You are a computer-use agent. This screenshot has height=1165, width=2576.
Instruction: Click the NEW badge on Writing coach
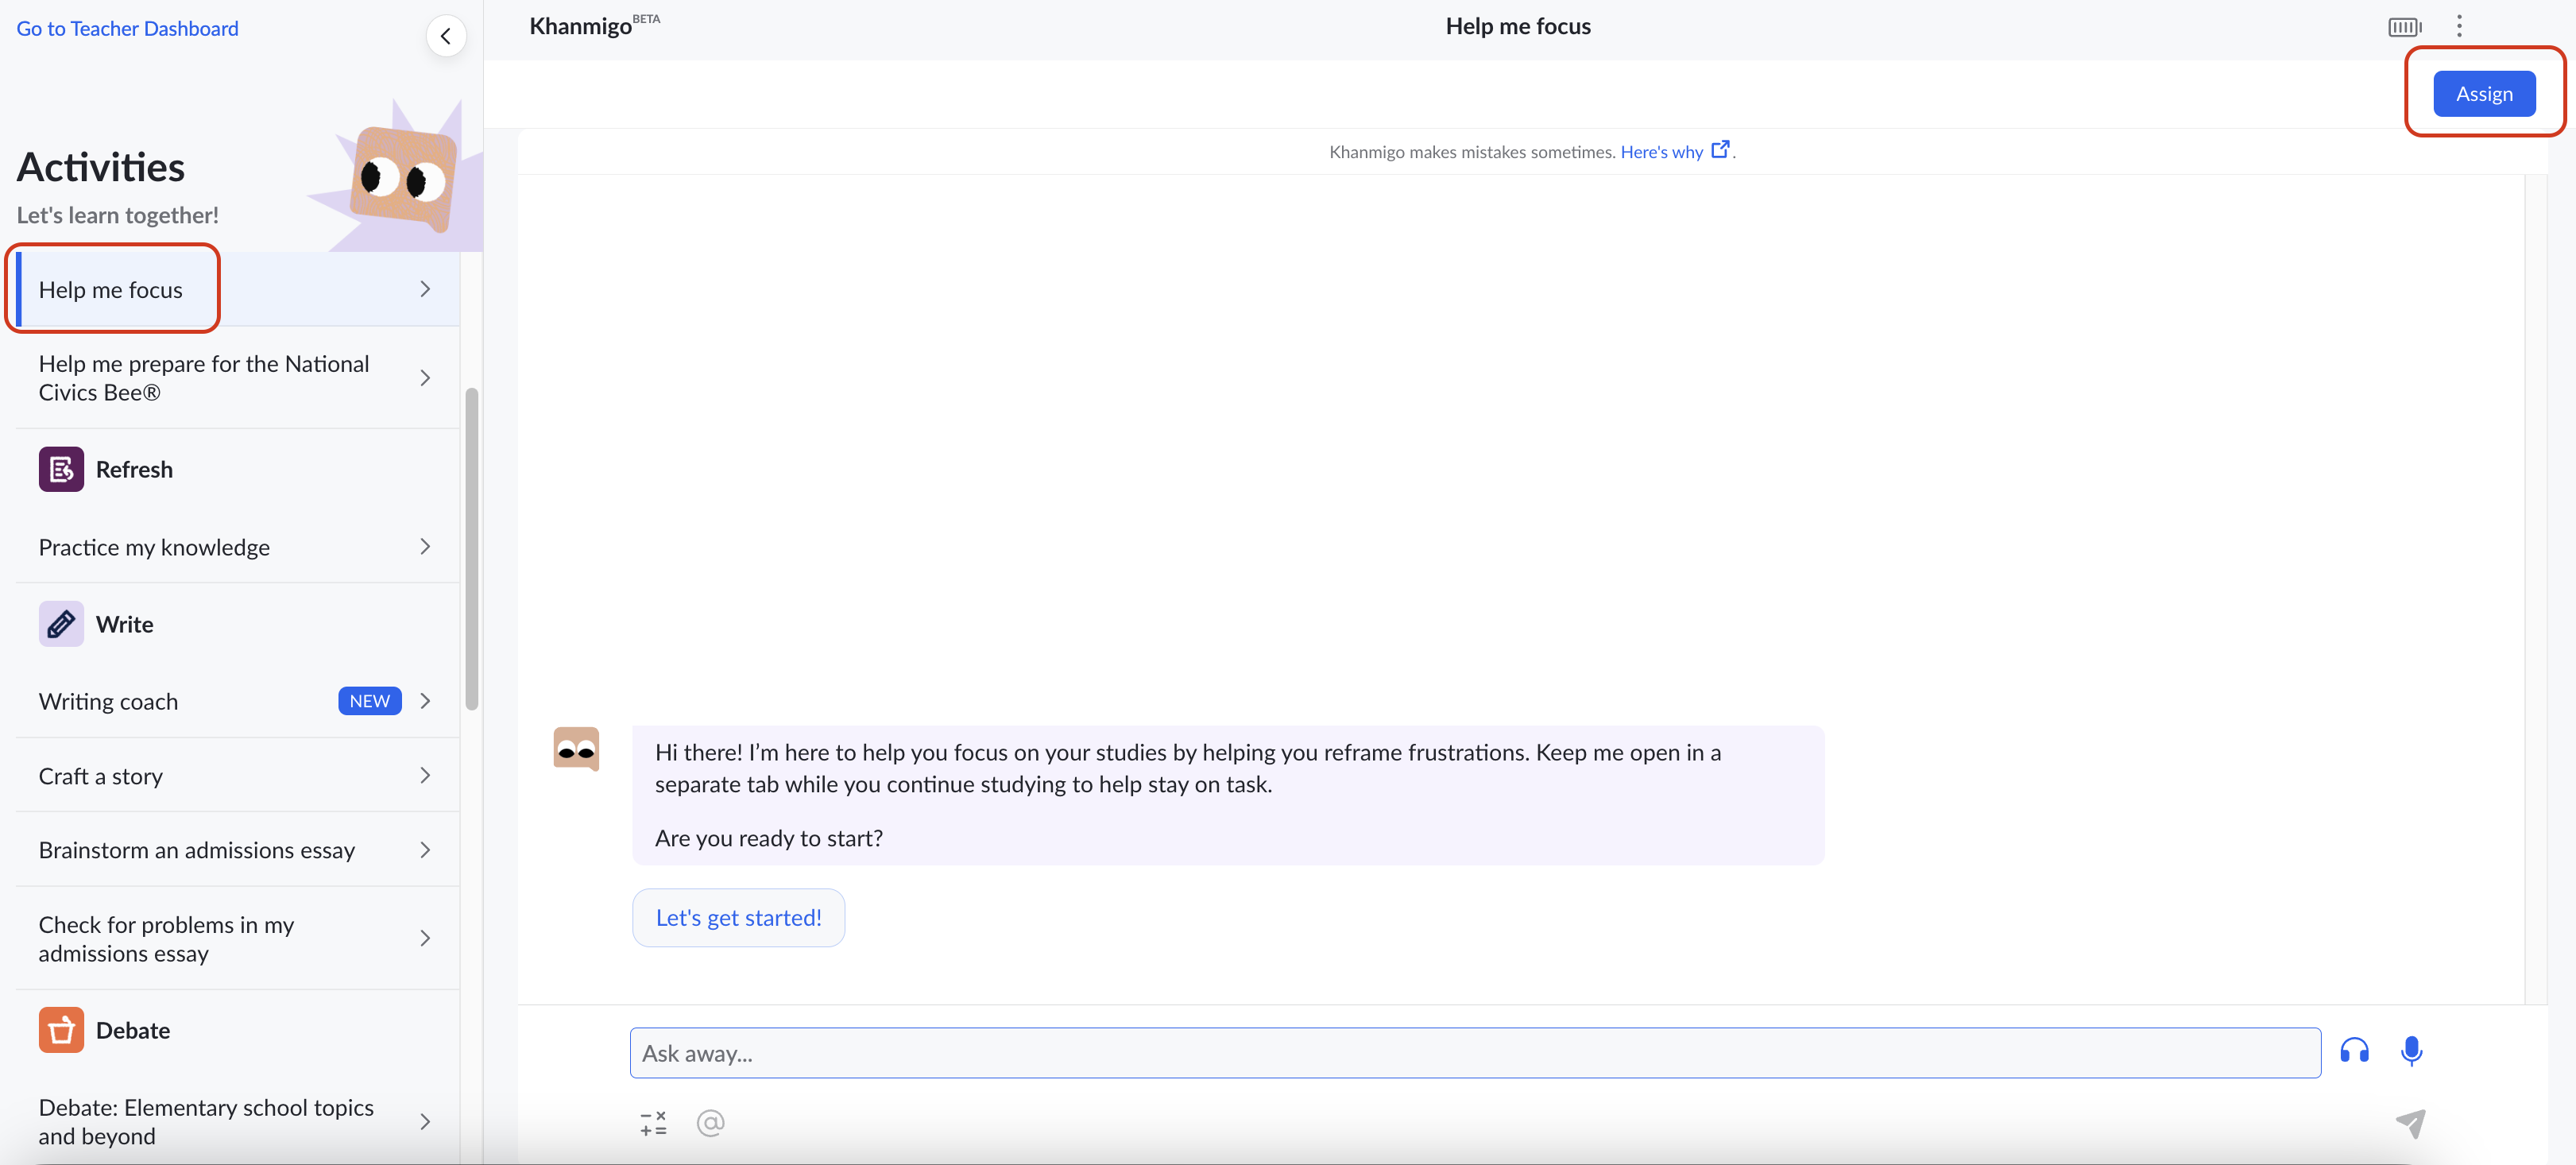(369, 701)
